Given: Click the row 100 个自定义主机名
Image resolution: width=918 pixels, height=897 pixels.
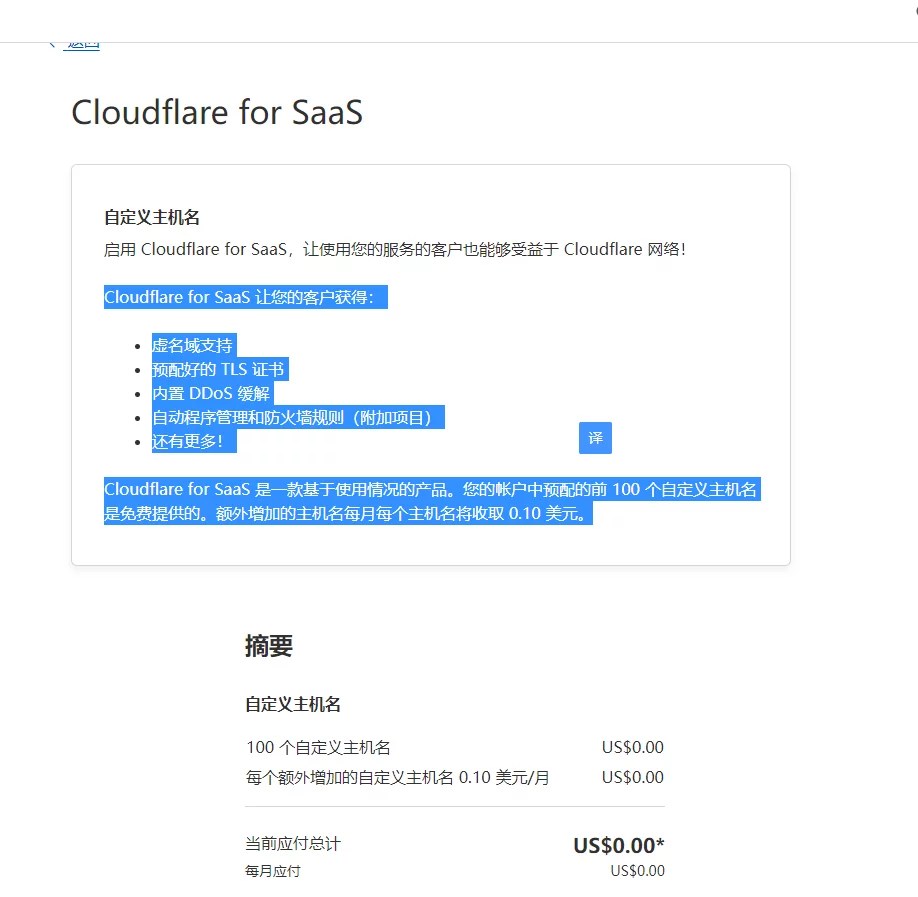Looking at the screenshot, I should coord(455,748).
